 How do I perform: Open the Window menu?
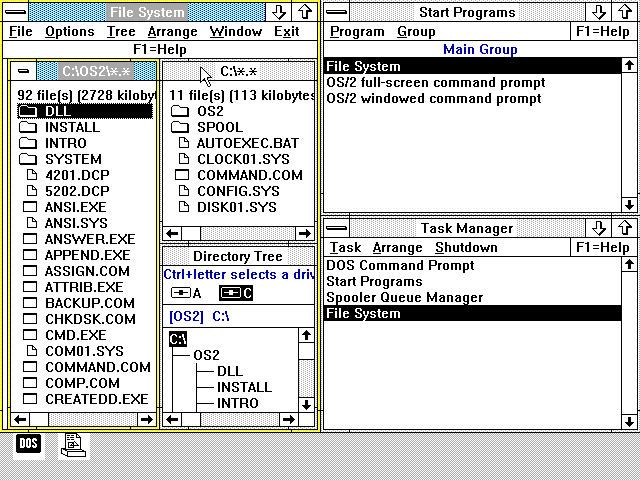coord(236,31)
